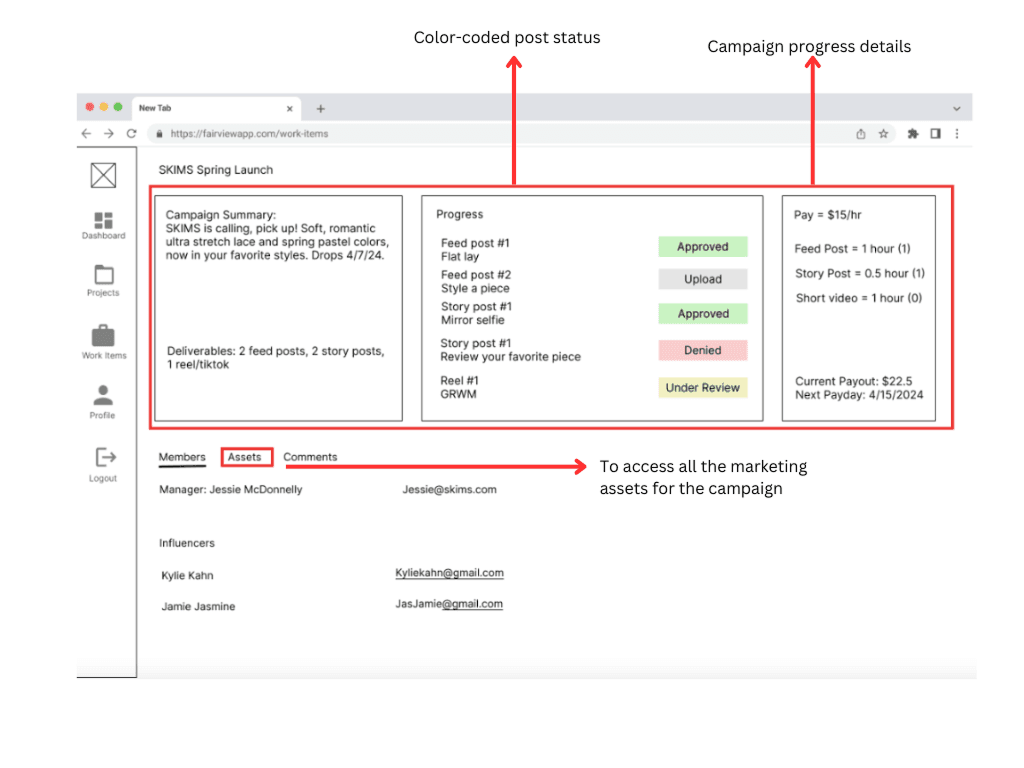
Task: Click the lock icon beside the URL
Action: point(159,134)
